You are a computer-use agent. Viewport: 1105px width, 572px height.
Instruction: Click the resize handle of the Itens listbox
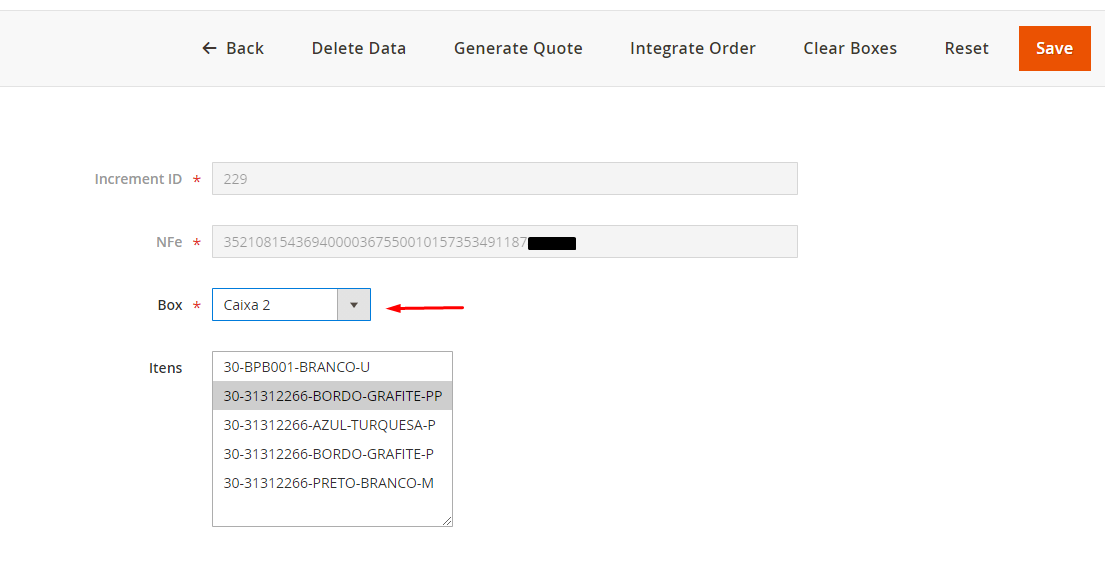[x=447, y=521]
